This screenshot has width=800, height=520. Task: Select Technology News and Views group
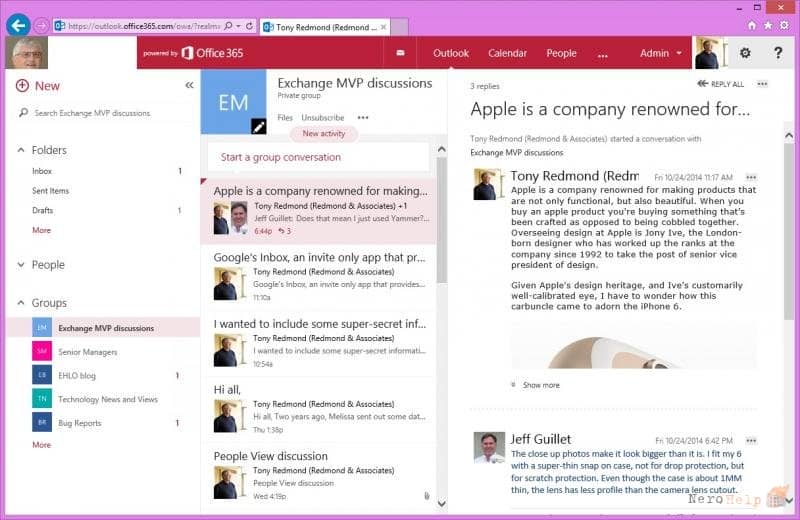point(108,399)
